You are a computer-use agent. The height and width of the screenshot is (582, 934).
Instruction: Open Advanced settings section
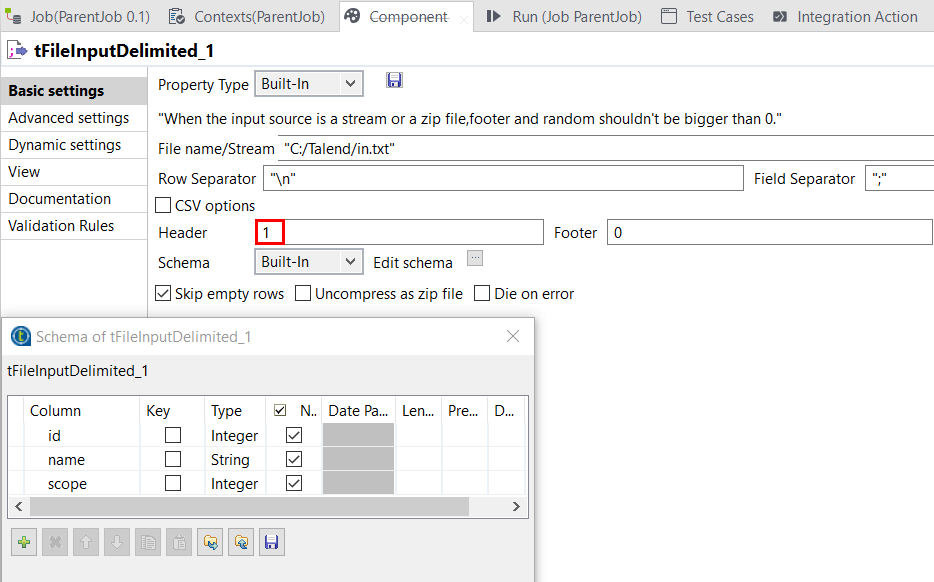tap(74, 118)
